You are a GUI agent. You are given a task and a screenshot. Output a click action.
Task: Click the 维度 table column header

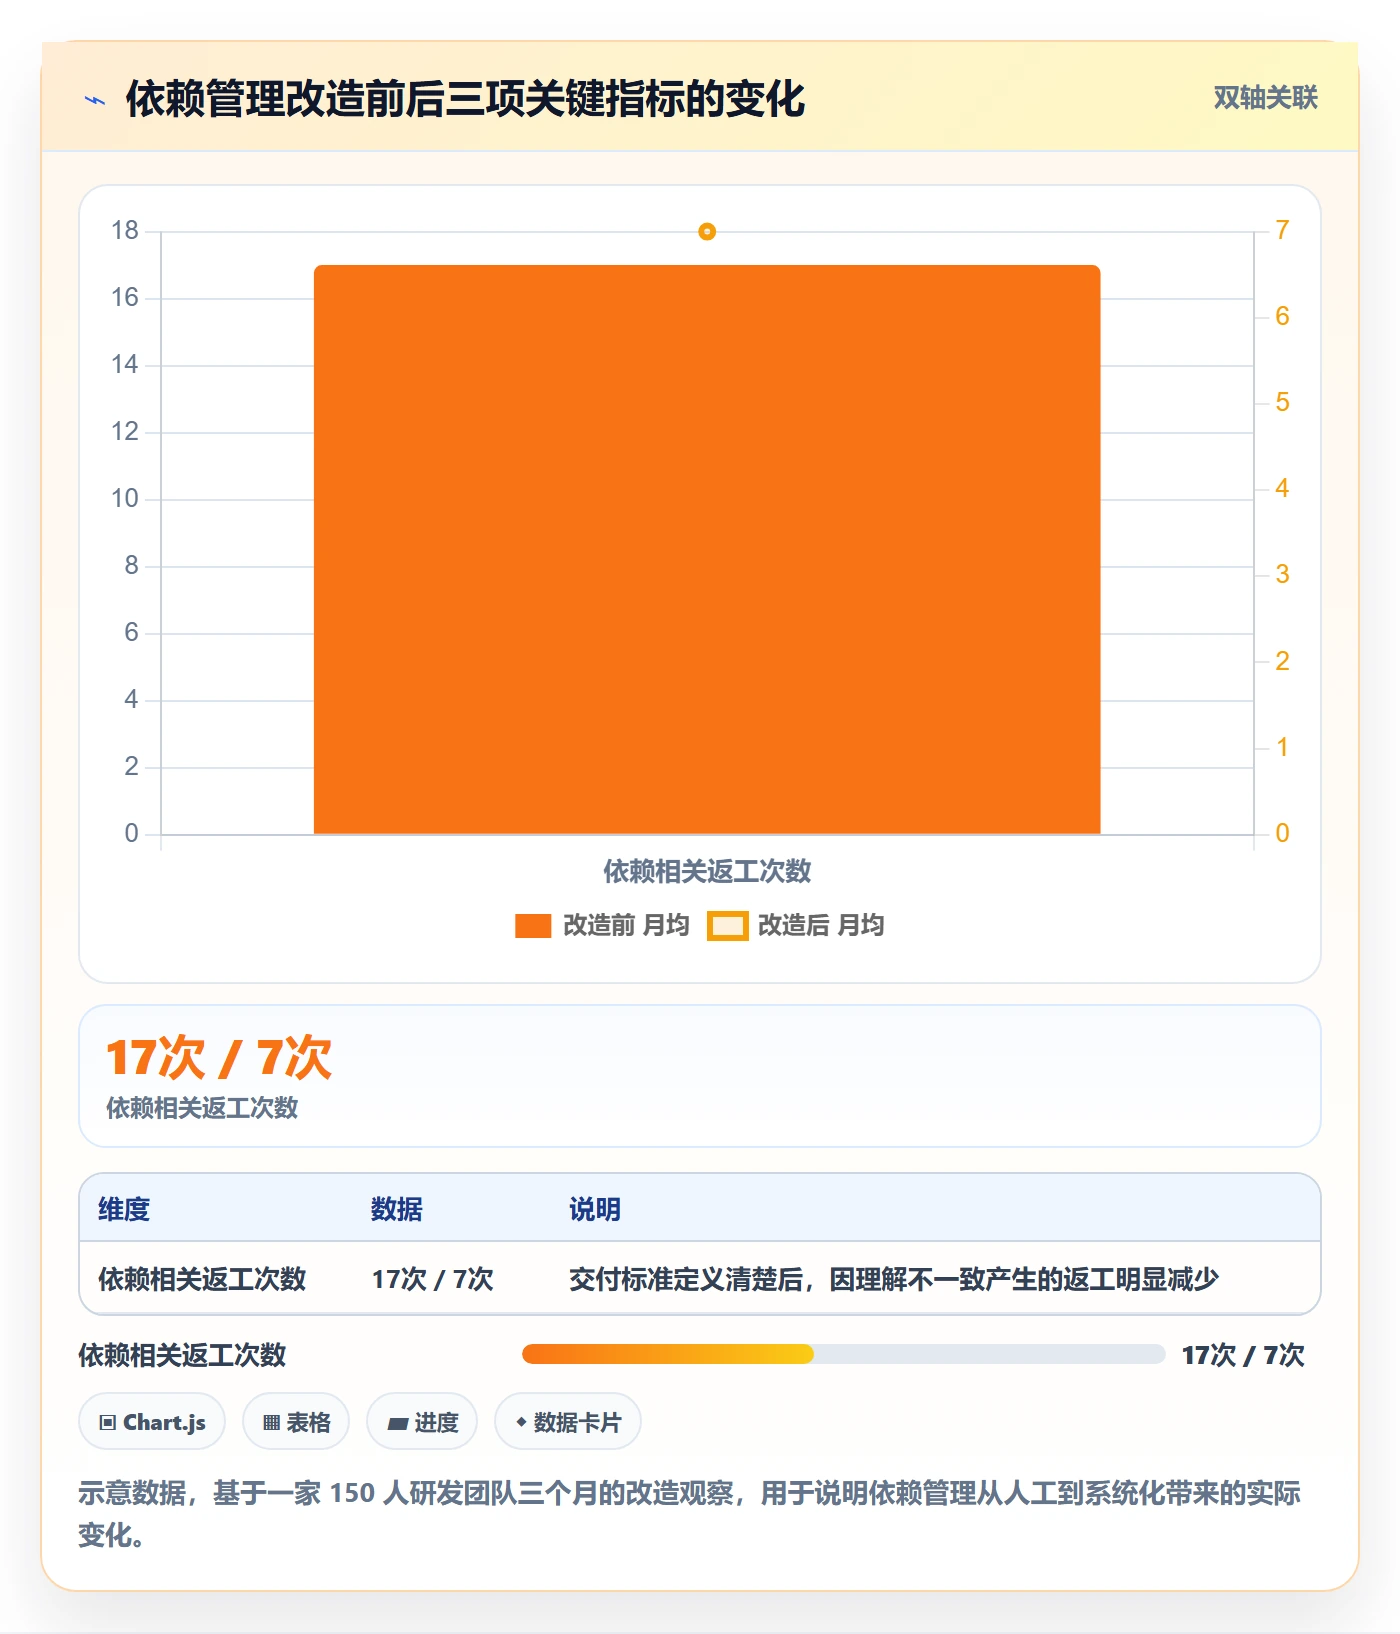click(124, 1209)
